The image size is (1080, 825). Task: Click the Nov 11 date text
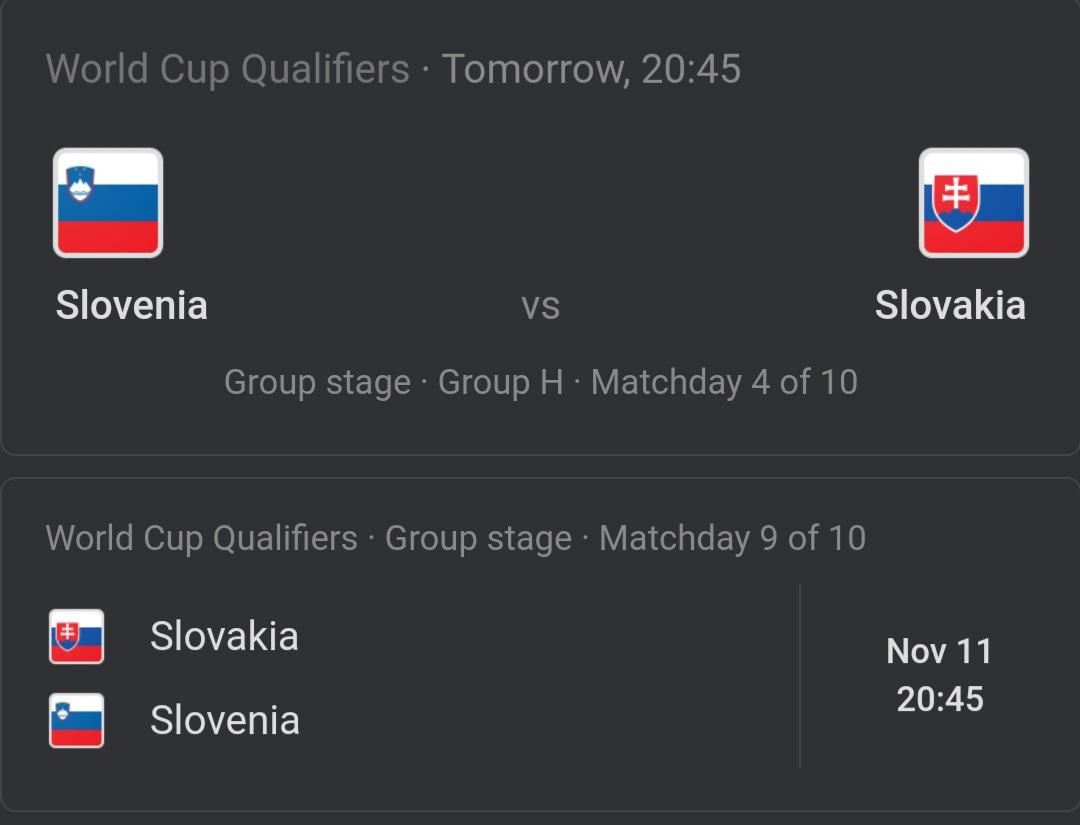point(938,652)
